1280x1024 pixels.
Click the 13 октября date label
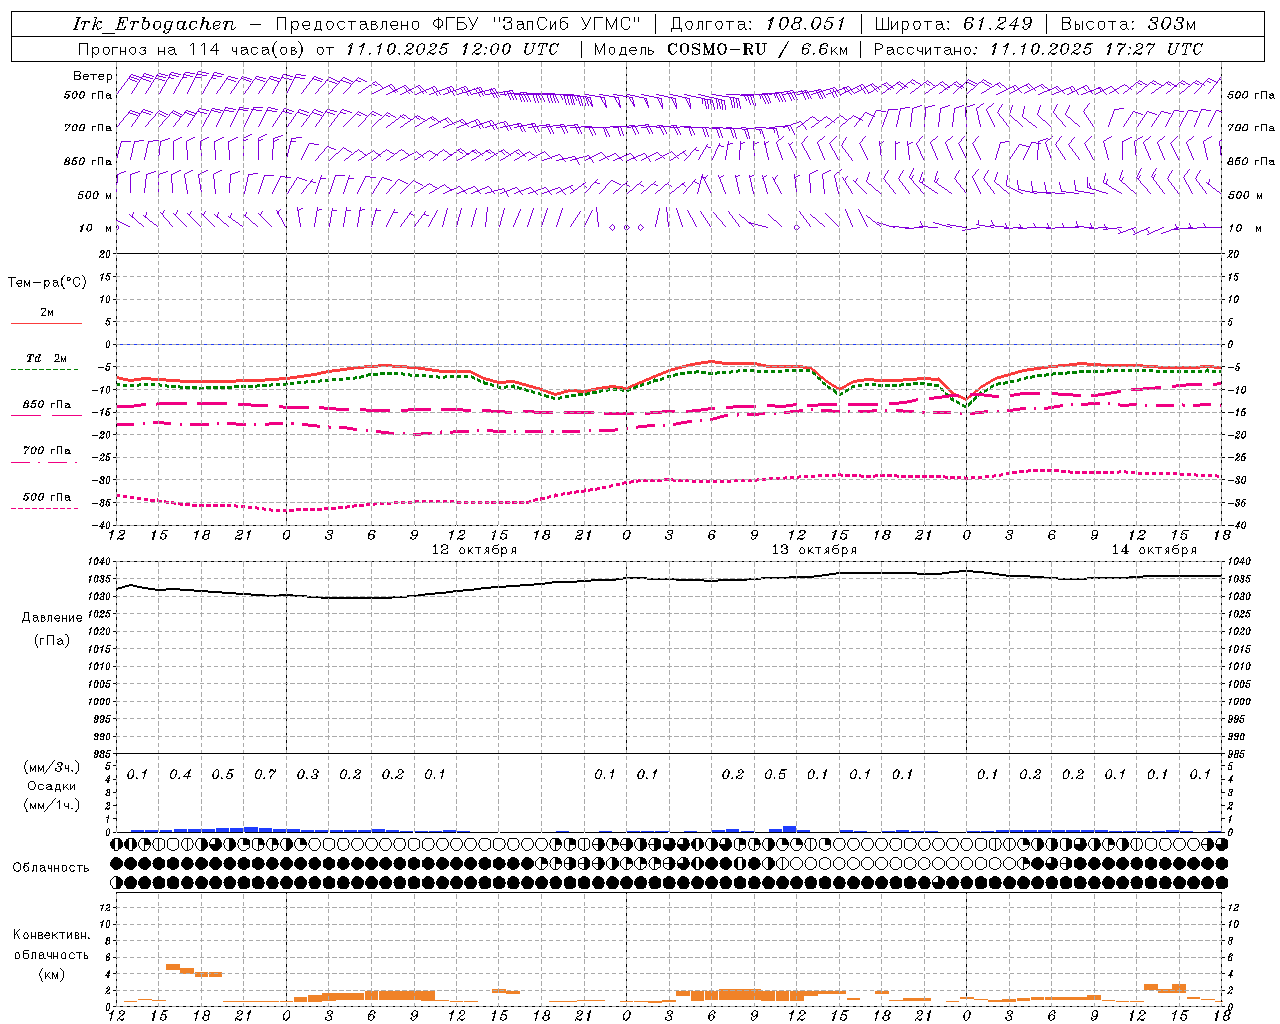(814, 550)
